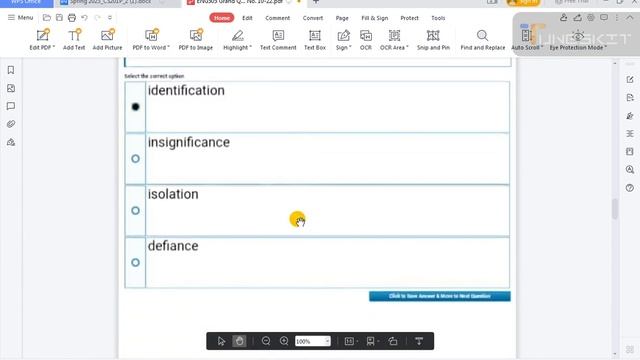Open the help icon in right sidebar

pos(630,188)
